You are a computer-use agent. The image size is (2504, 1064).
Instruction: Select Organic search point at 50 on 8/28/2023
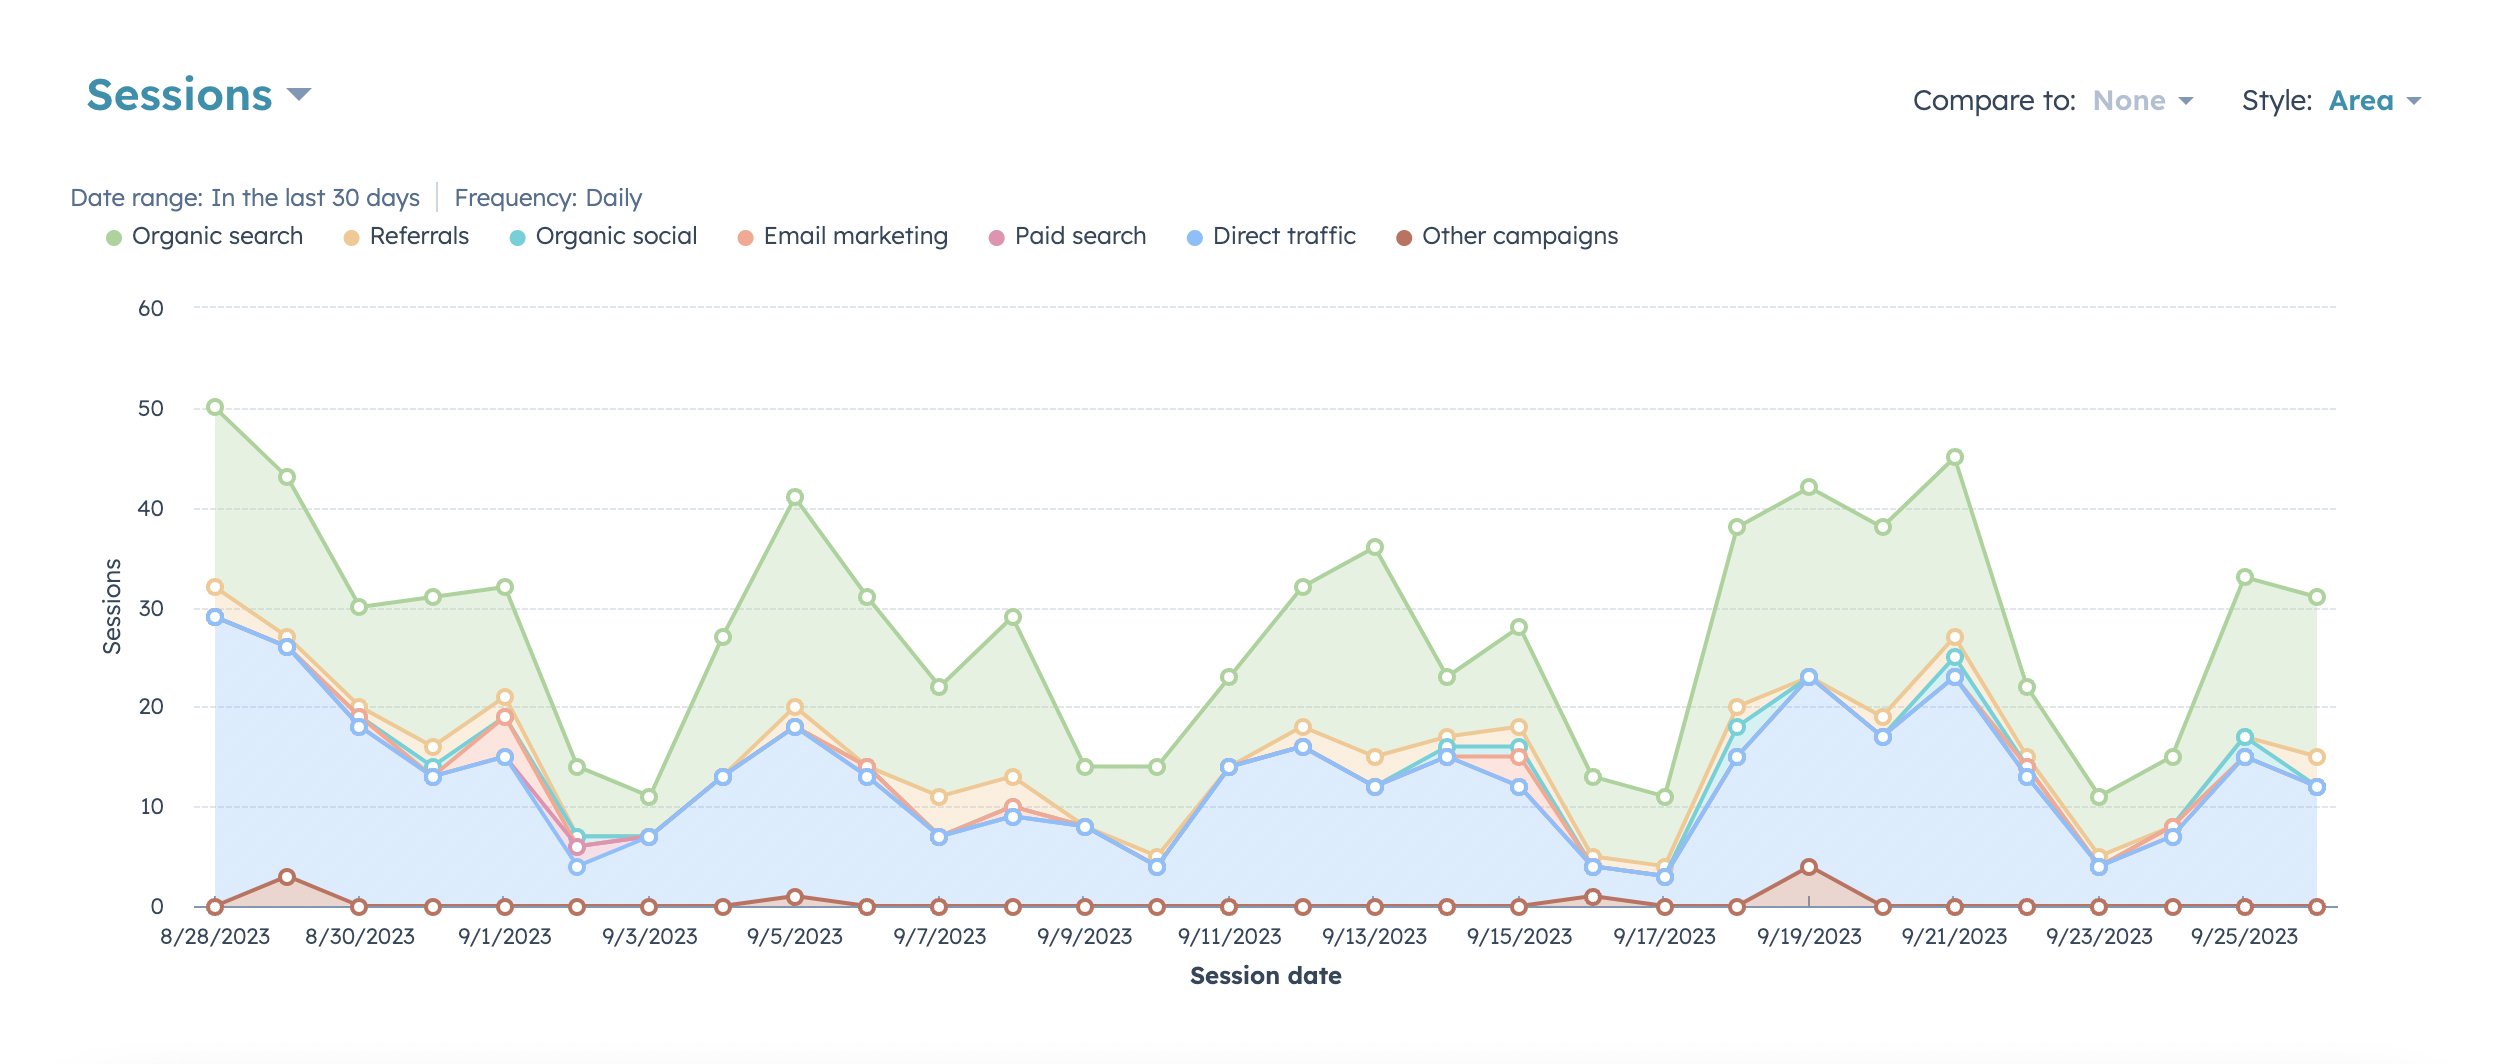[x=215, y=408]
